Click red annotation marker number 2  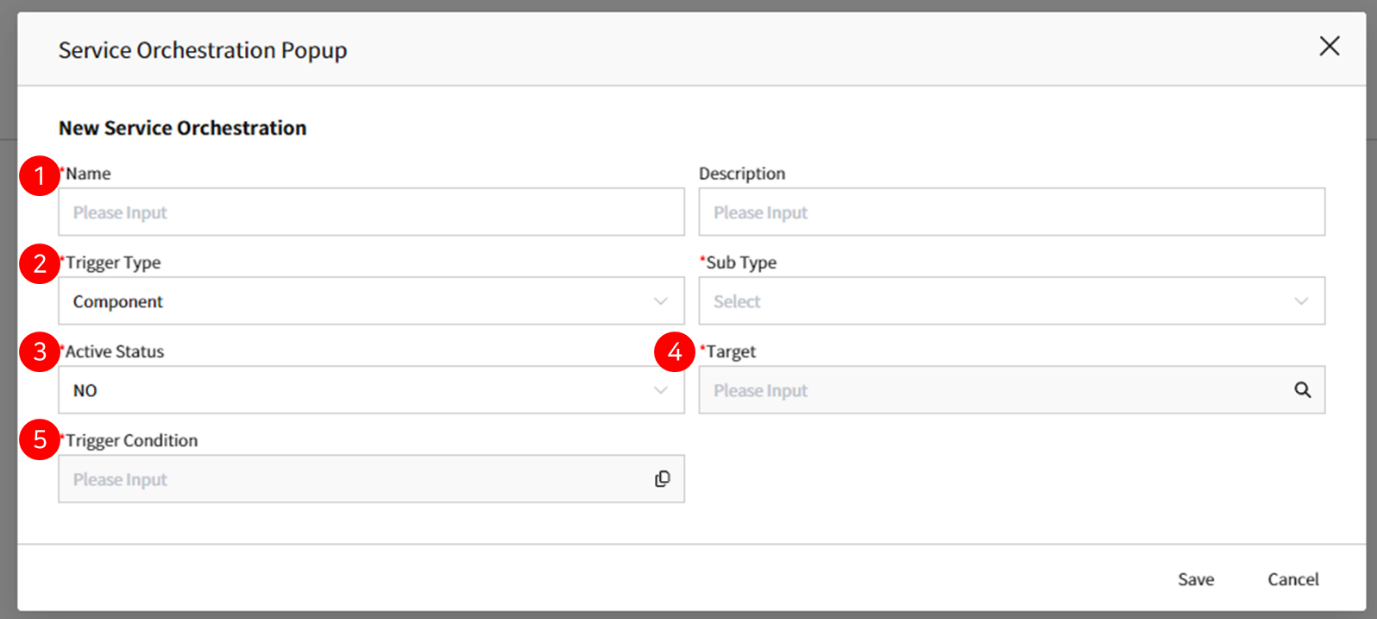click(40, 265)
